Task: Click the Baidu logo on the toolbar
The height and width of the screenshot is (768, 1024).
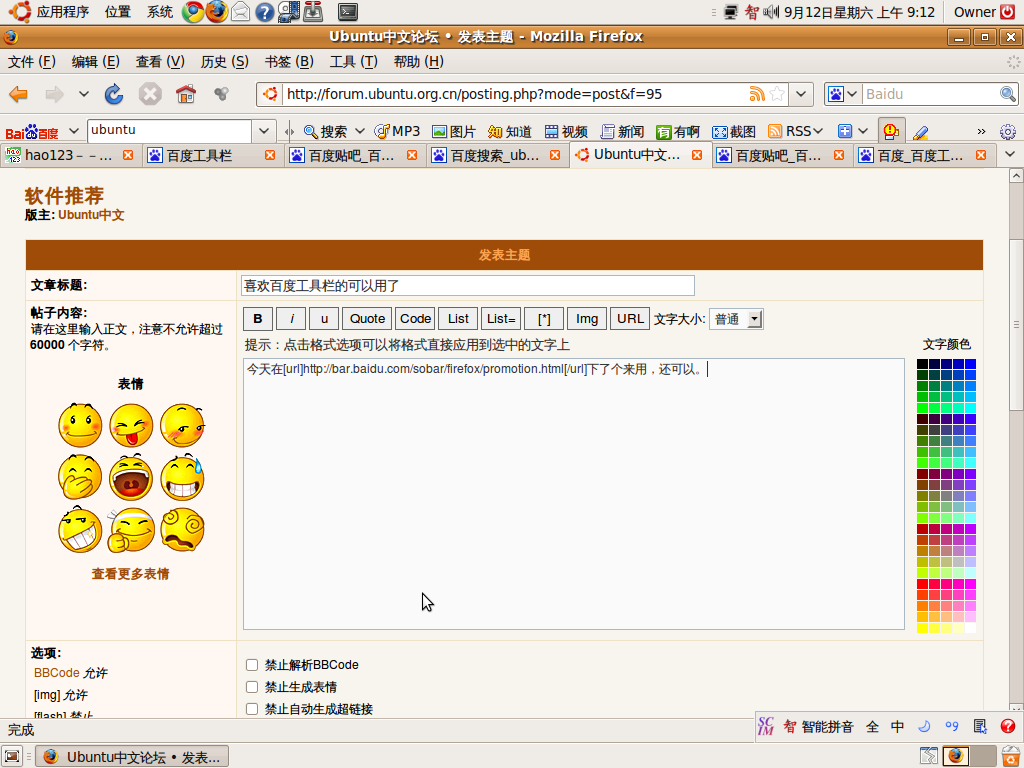Action: tap(32, 132)
